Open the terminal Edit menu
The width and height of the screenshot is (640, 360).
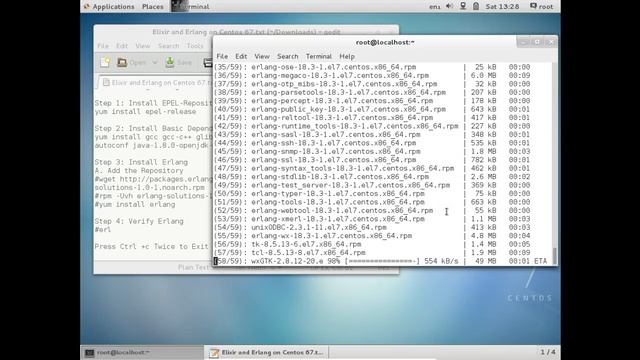[x=241, y=56]
